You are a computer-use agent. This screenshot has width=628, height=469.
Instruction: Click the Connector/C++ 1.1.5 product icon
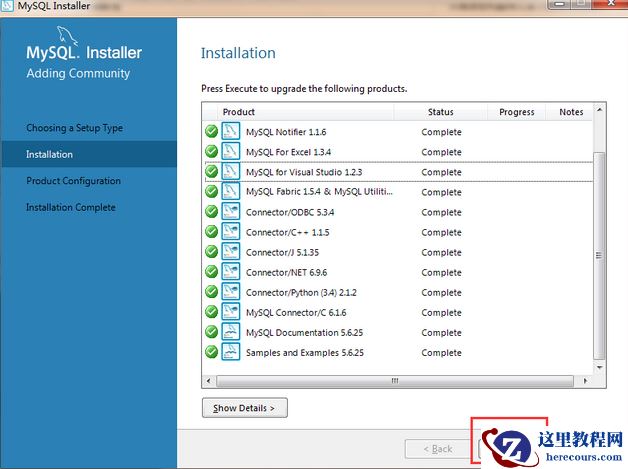(231, 231)
